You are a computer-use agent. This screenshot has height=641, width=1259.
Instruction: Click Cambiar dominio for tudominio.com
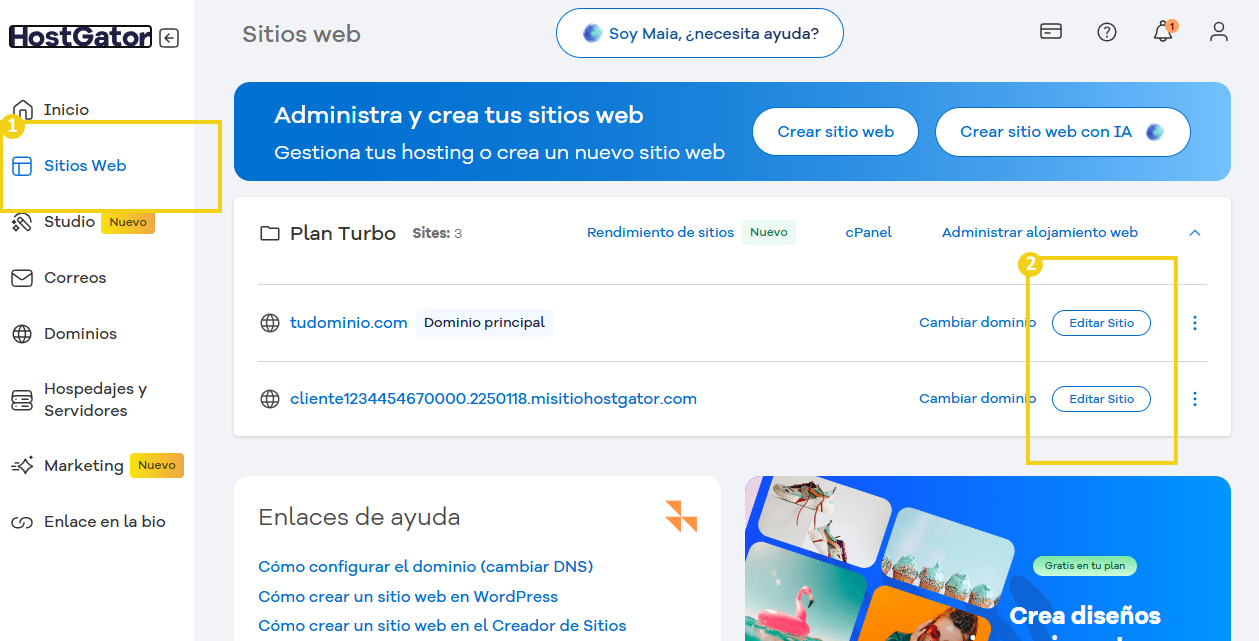pyautogui.click(x=978, y=323)
